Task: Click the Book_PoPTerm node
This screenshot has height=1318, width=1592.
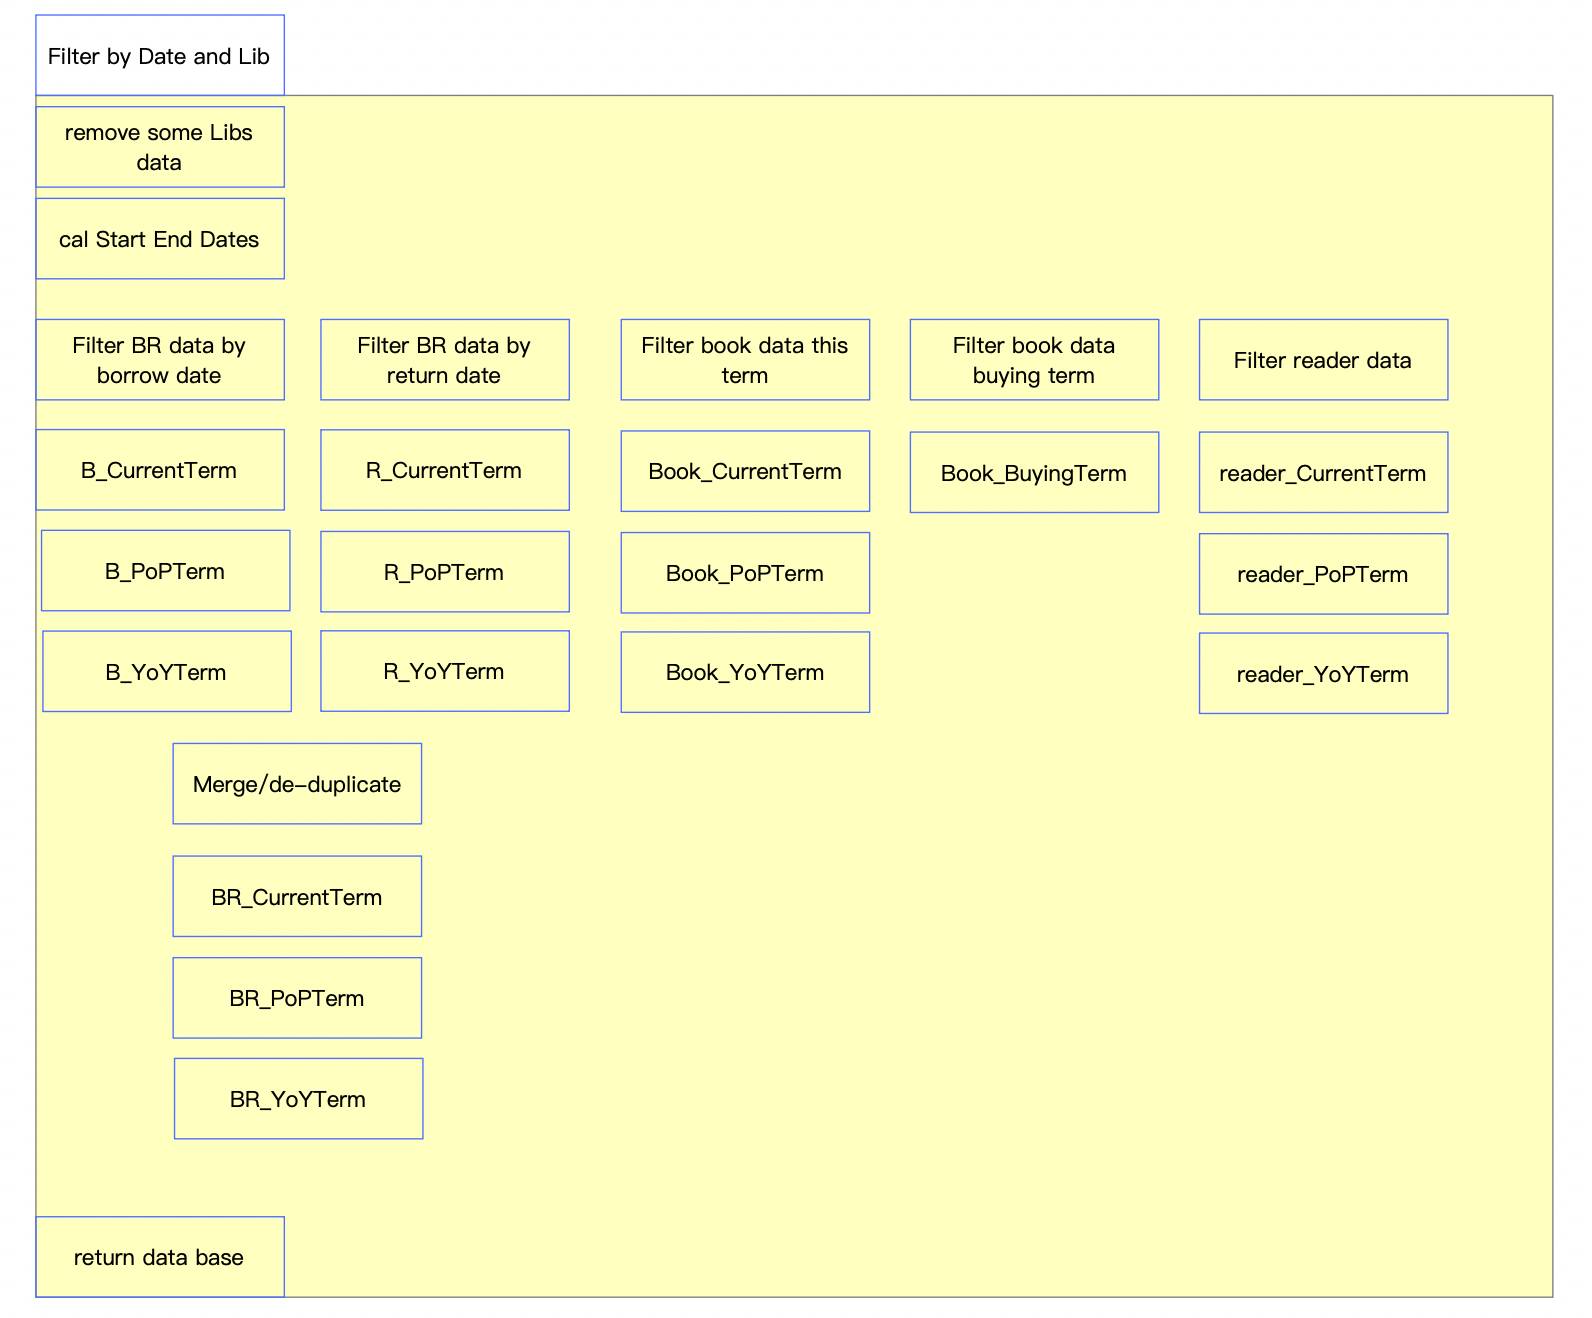Action: [745, 573]
